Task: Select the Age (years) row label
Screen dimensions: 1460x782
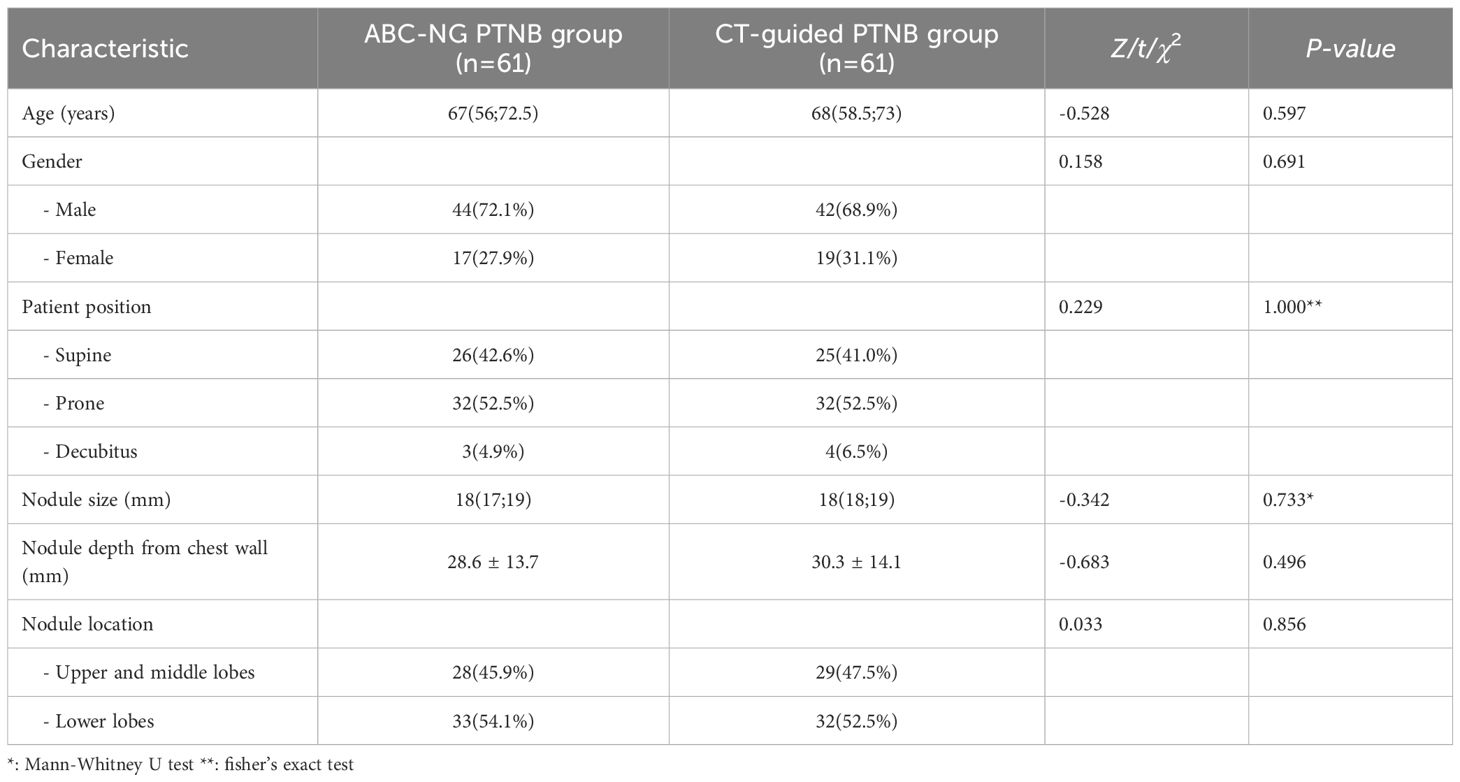Action: [68, 113]
